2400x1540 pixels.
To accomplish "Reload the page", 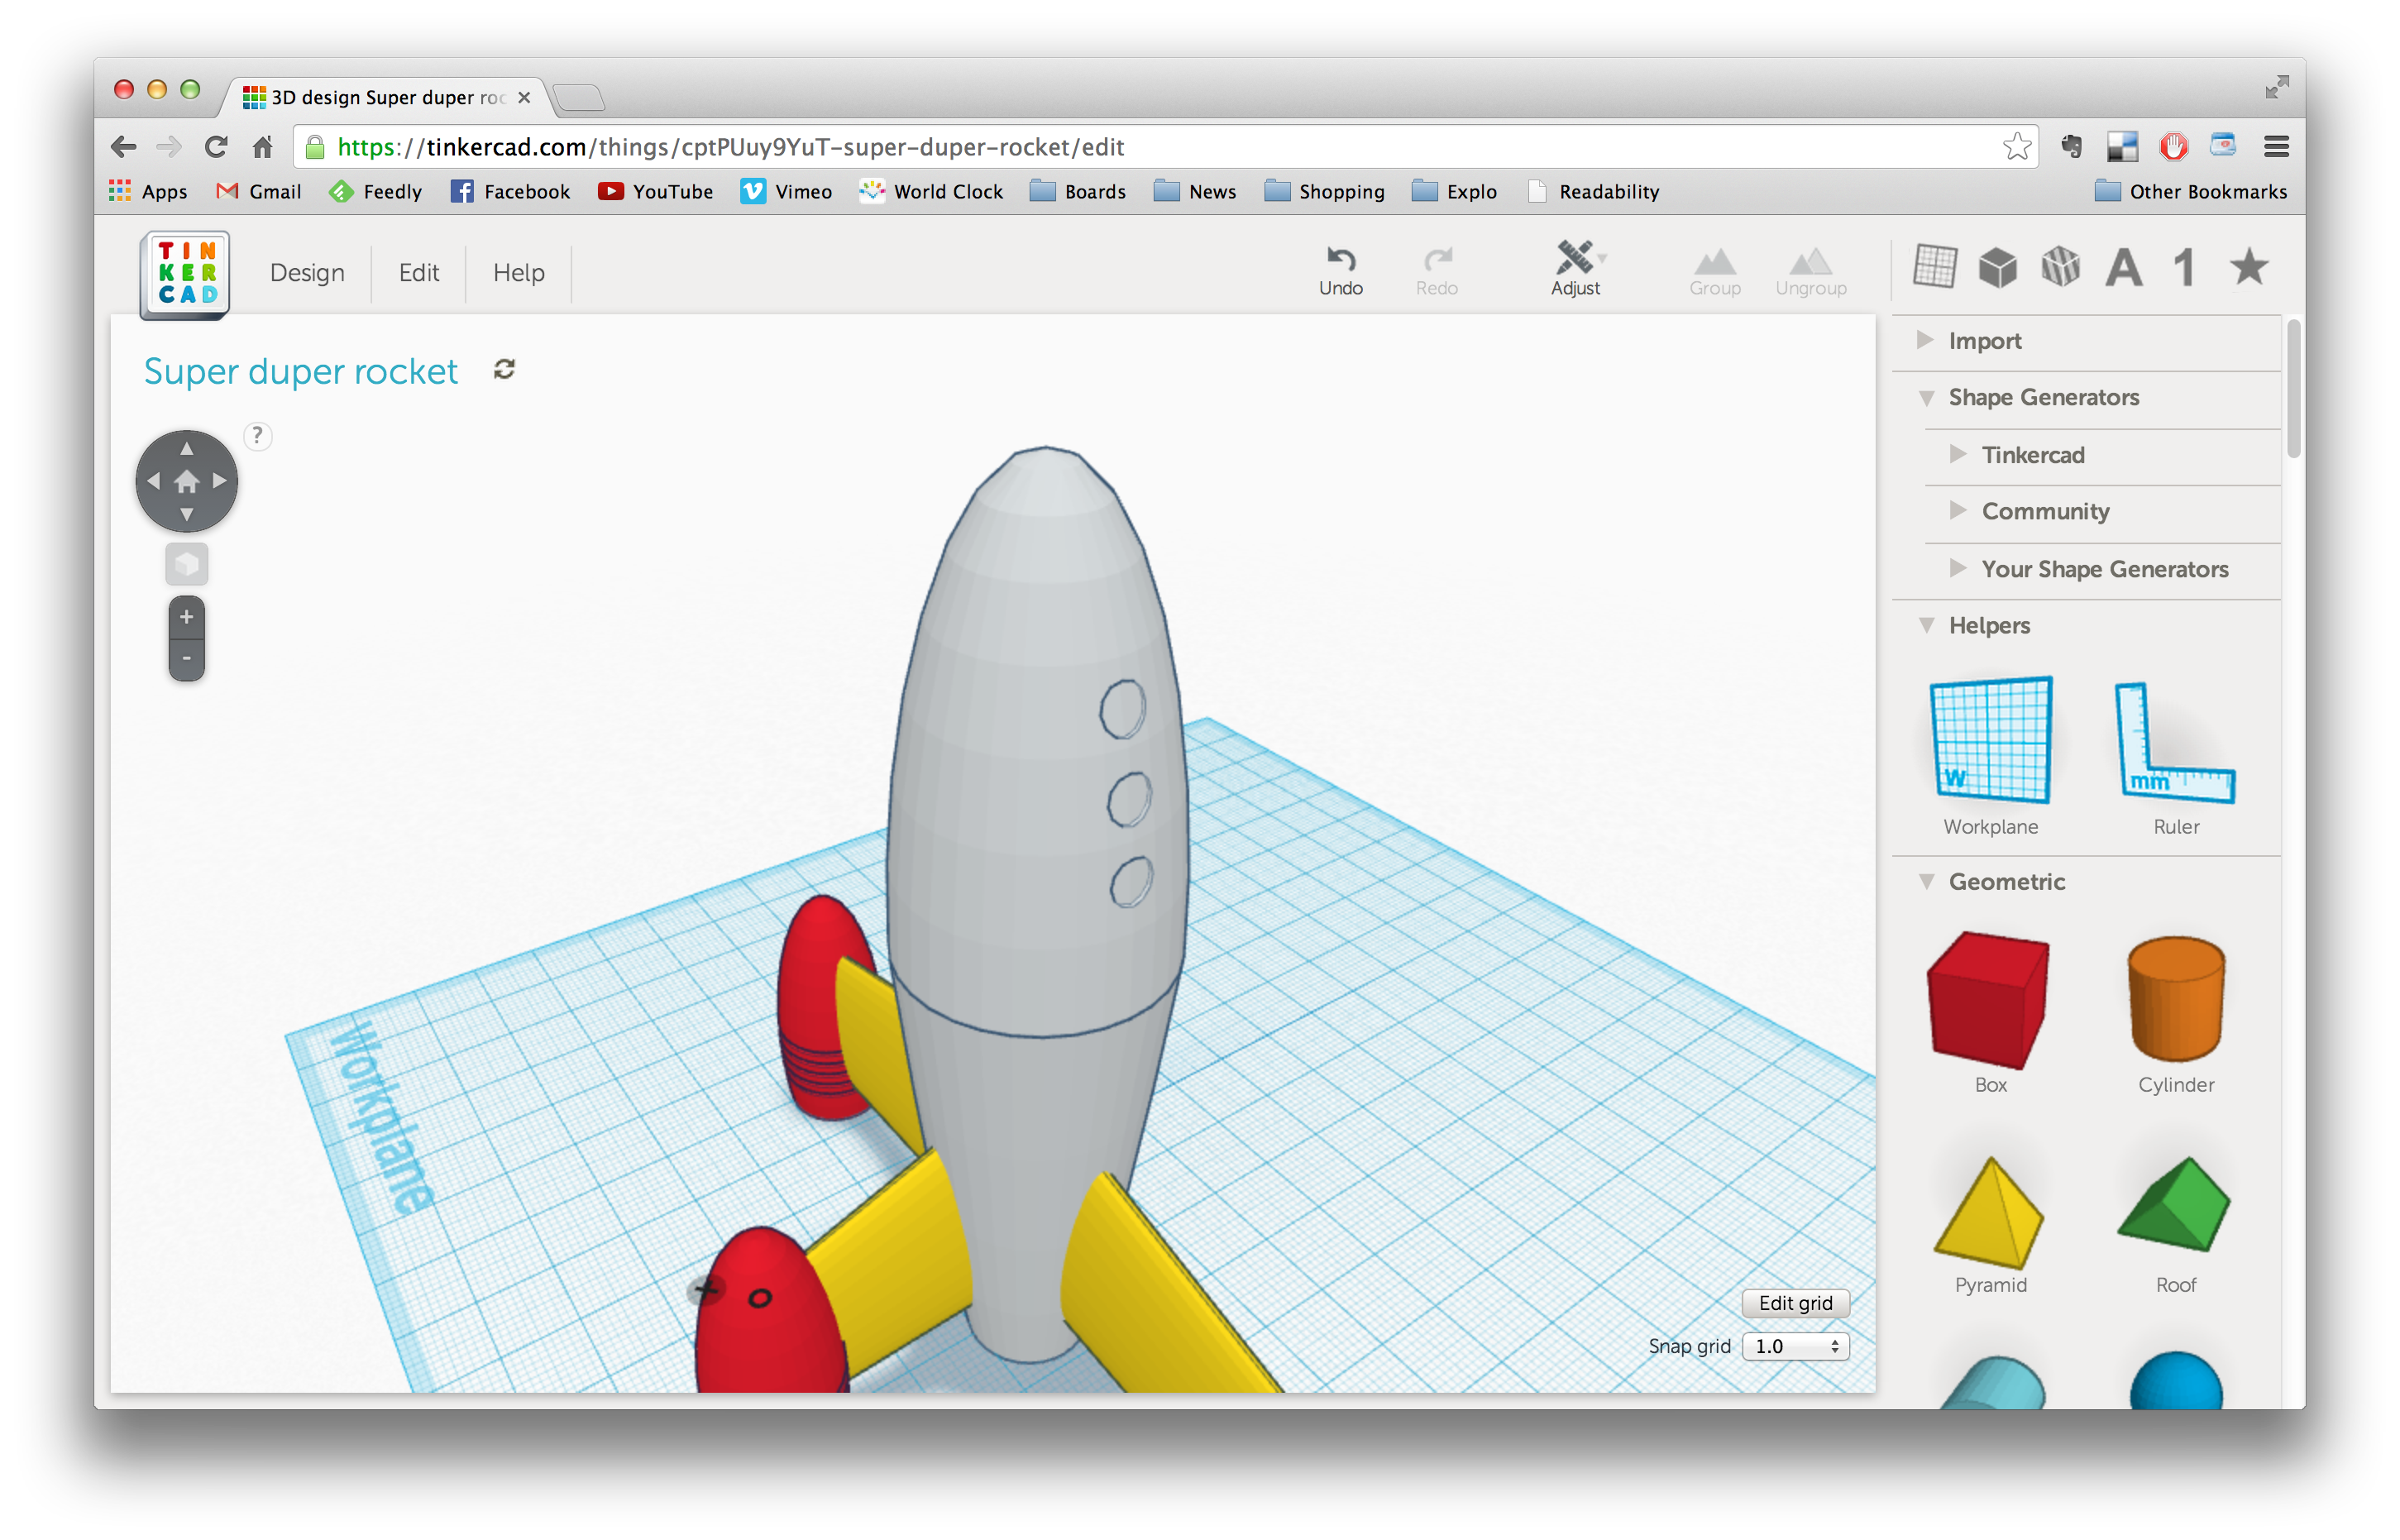I will pos(215,147).
